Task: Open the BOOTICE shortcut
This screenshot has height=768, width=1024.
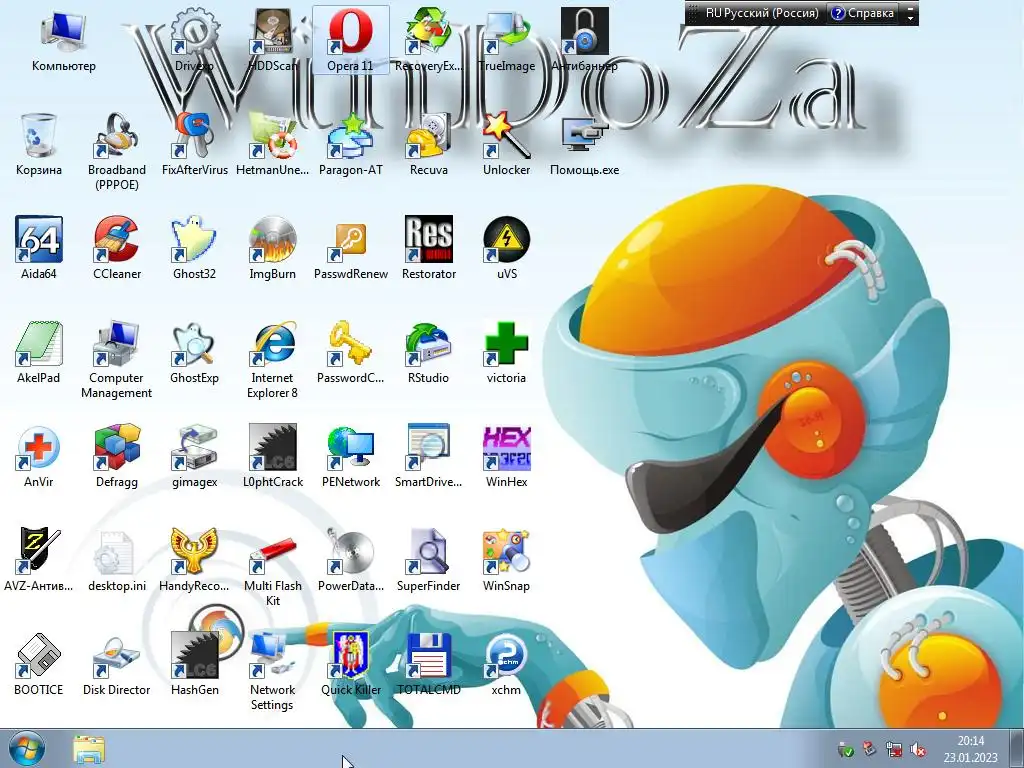Action: coord(39,664)
